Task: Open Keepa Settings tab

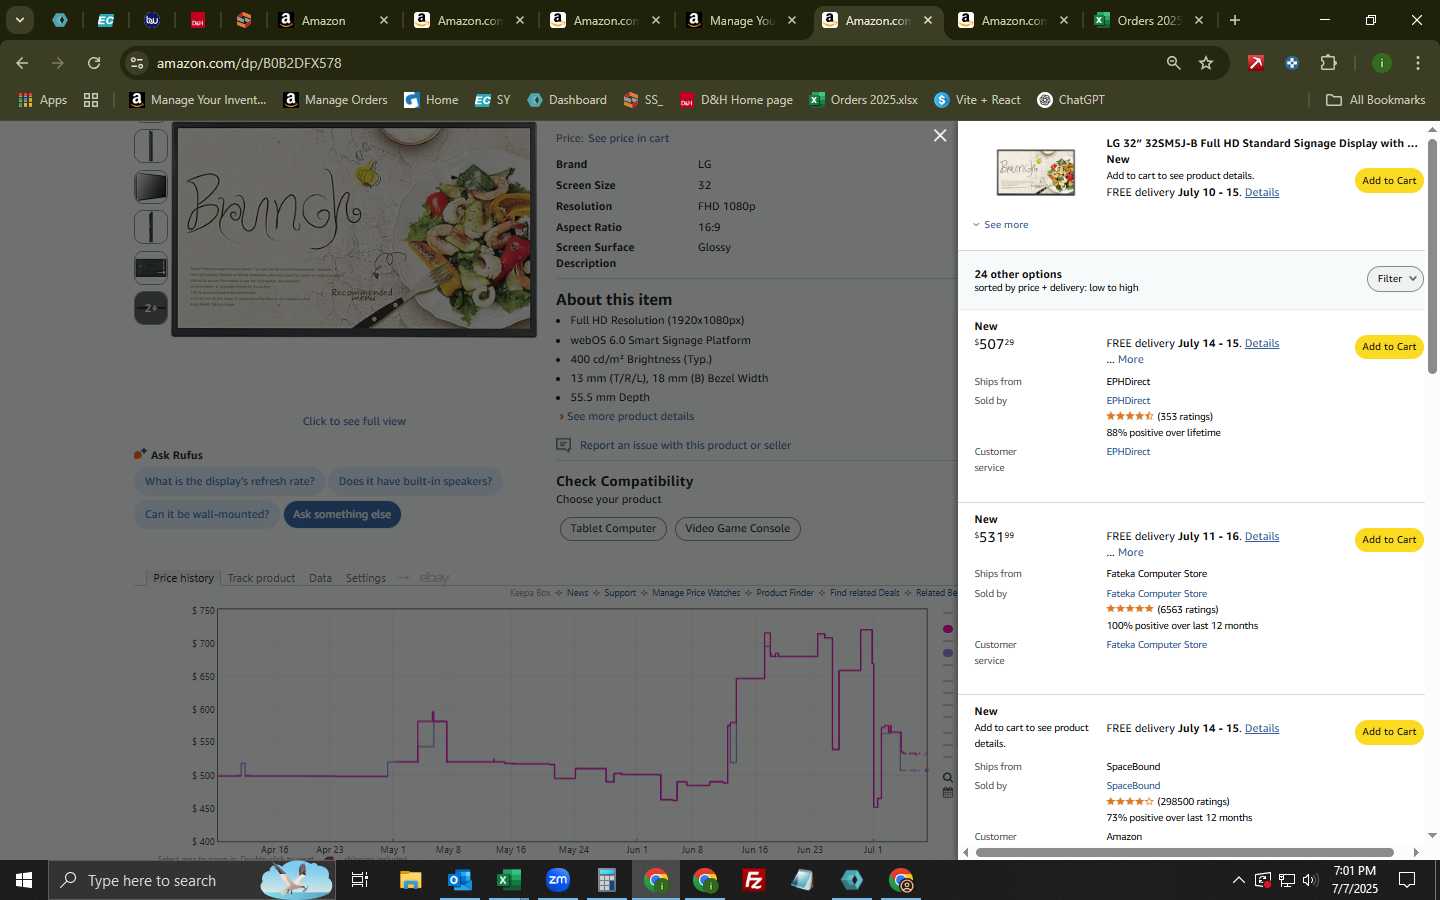Action: [365, 578]
